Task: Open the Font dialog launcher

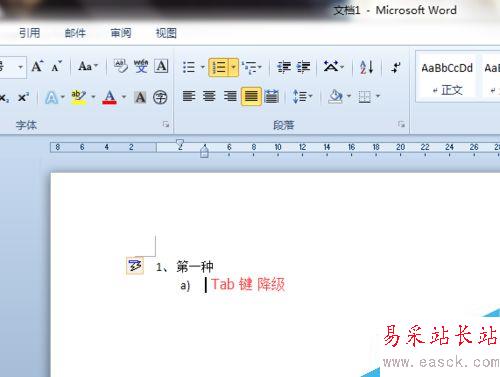Action: 166,125
